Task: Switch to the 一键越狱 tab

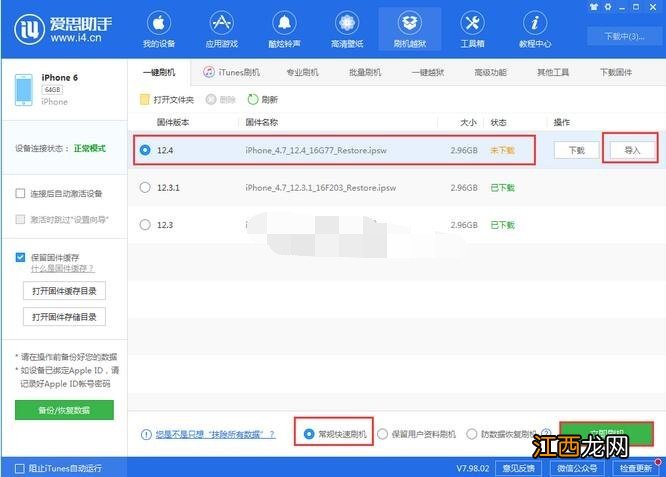Action: pyautogui.click(x=428, y=73)
